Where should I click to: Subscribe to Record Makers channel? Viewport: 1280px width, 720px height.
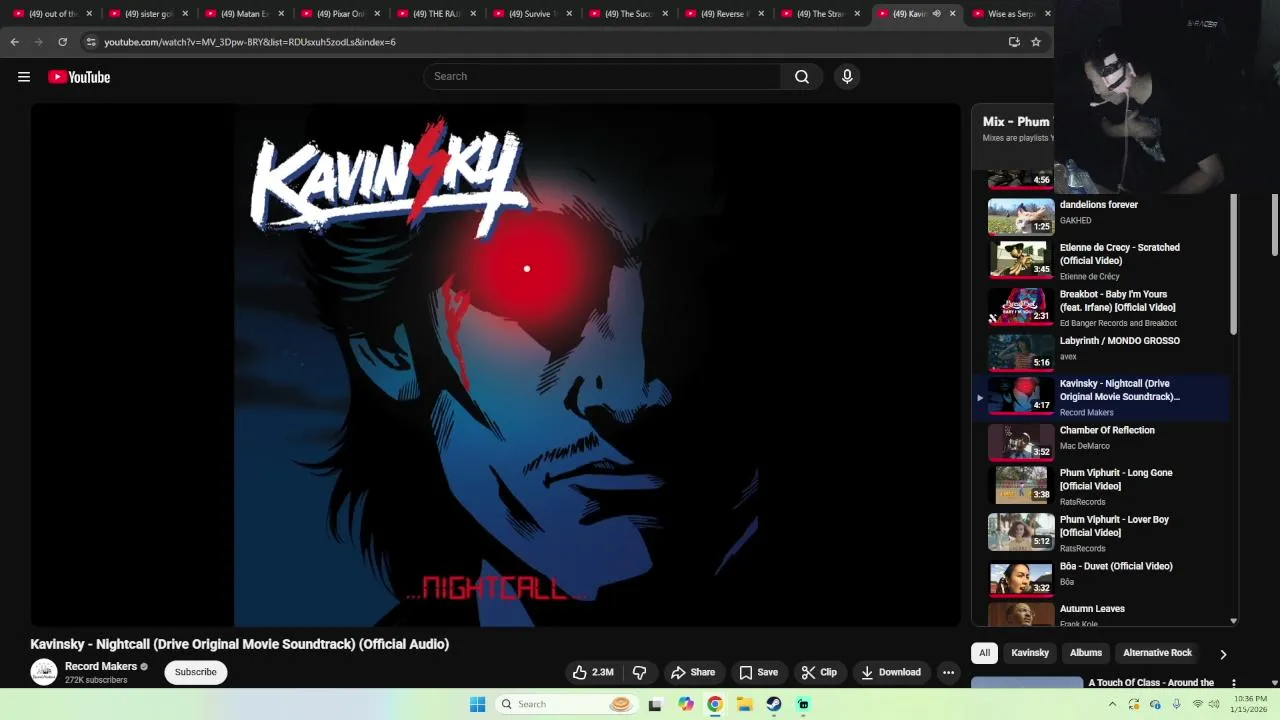click(x=195, y=672)
